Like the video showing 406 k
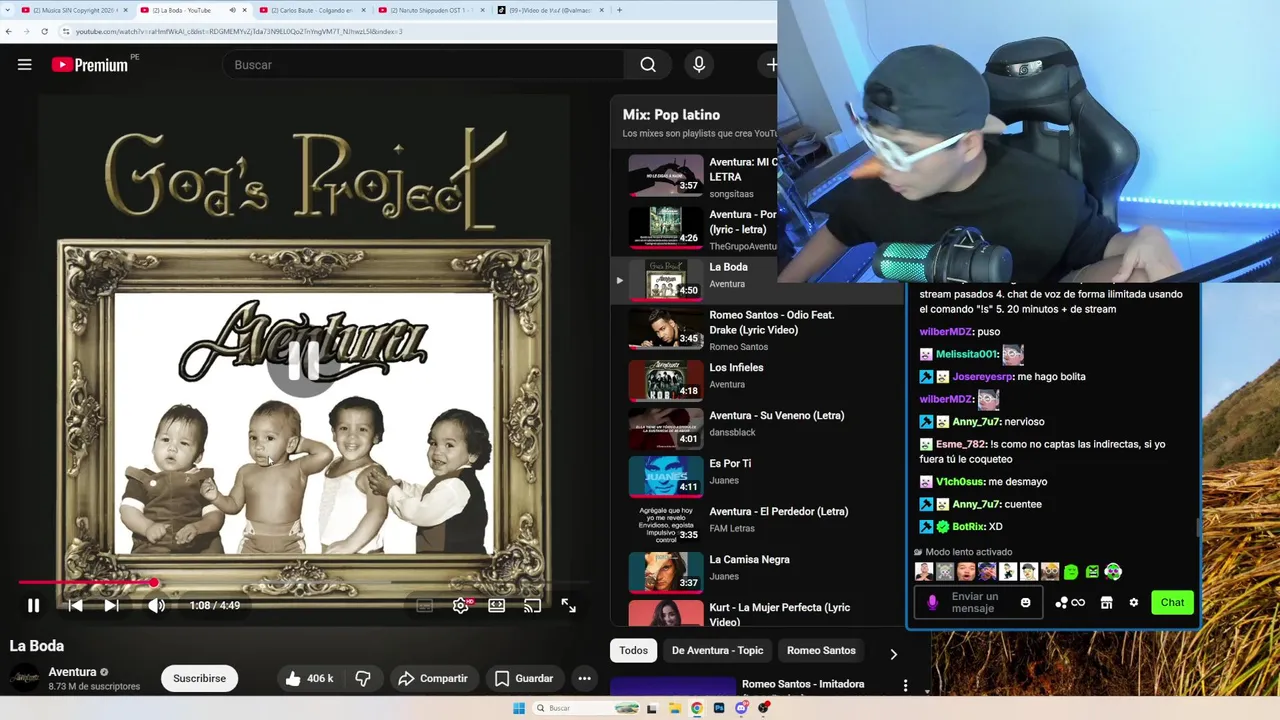1280x720 pixels. click(308, 678)
